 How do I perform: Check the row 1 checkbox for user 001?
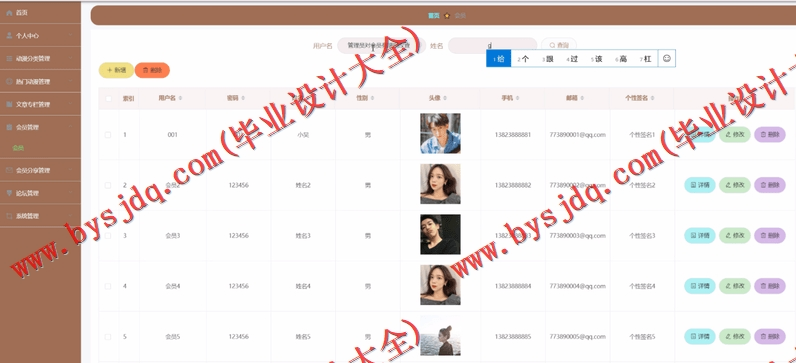pyautogui.click(x=108, y=135)
